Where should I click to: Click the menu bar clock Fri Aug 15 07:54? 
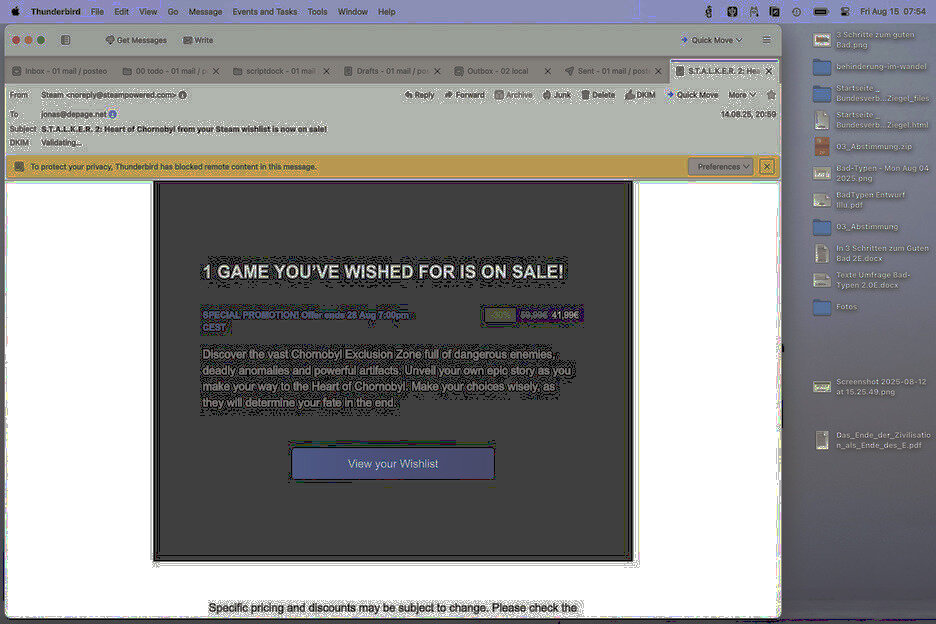click(893, 11)
